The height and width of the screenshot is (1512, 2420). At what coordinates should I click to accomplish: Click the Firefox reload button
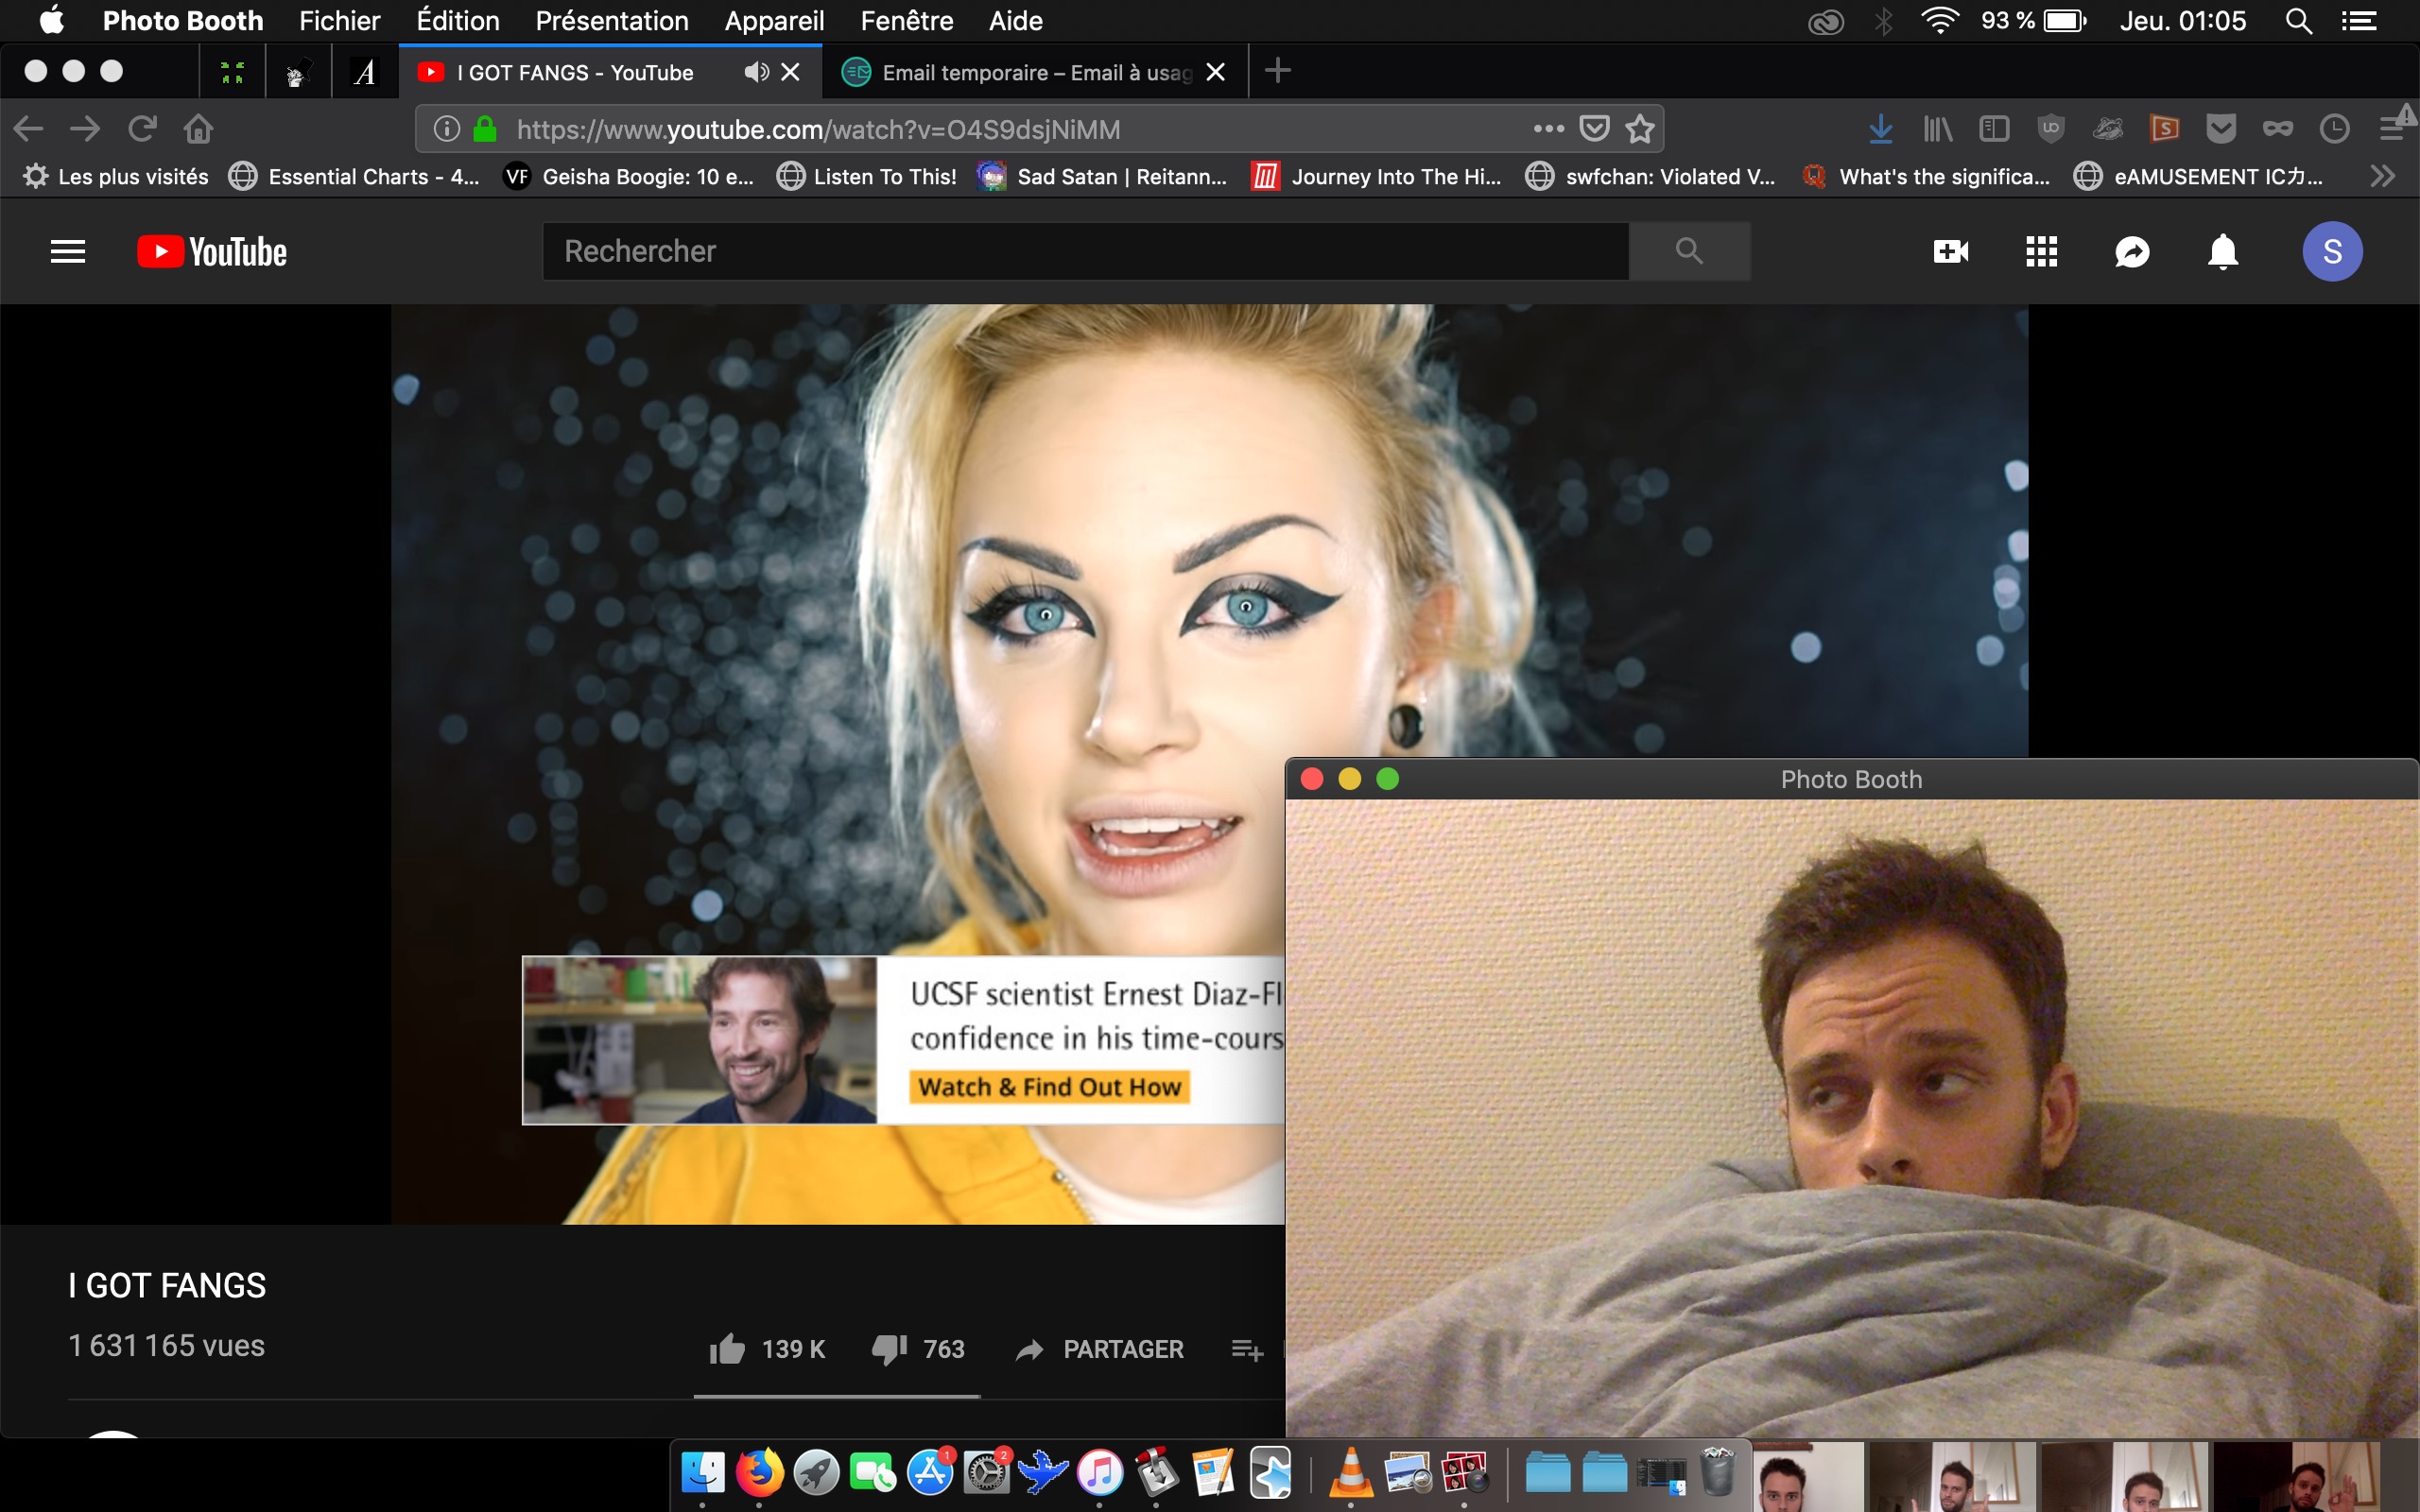coord(142,128)
